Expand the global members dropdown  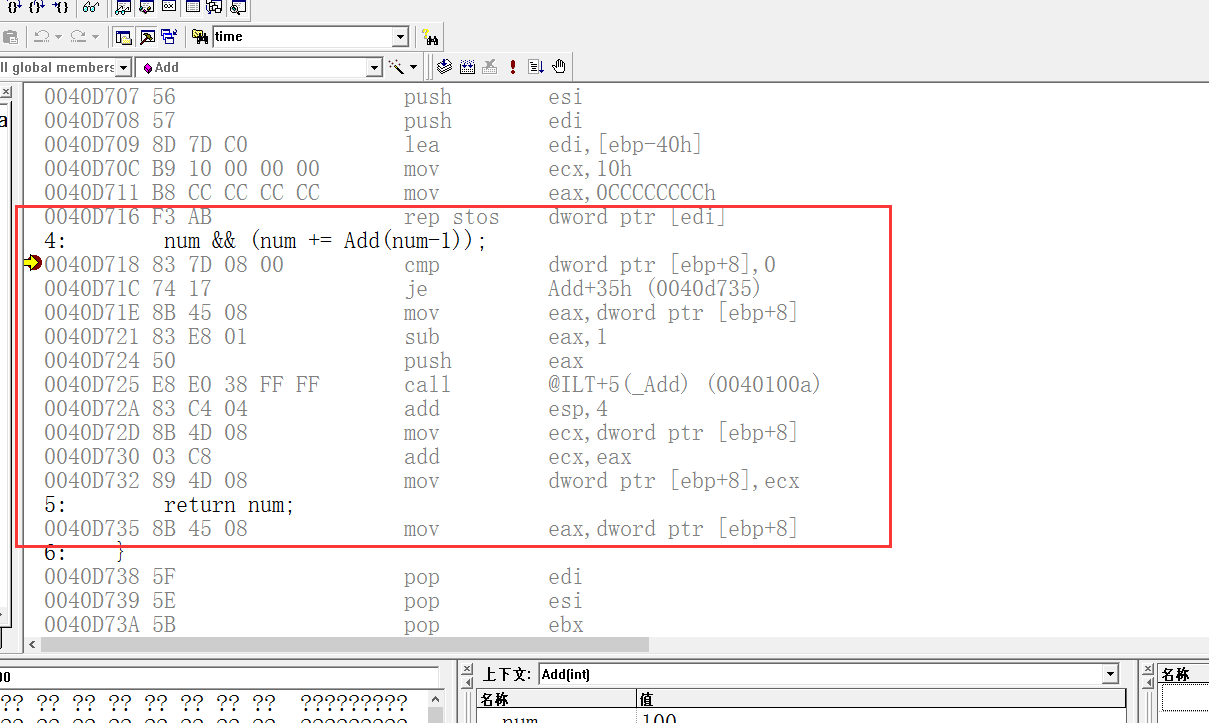click(124, 67)
